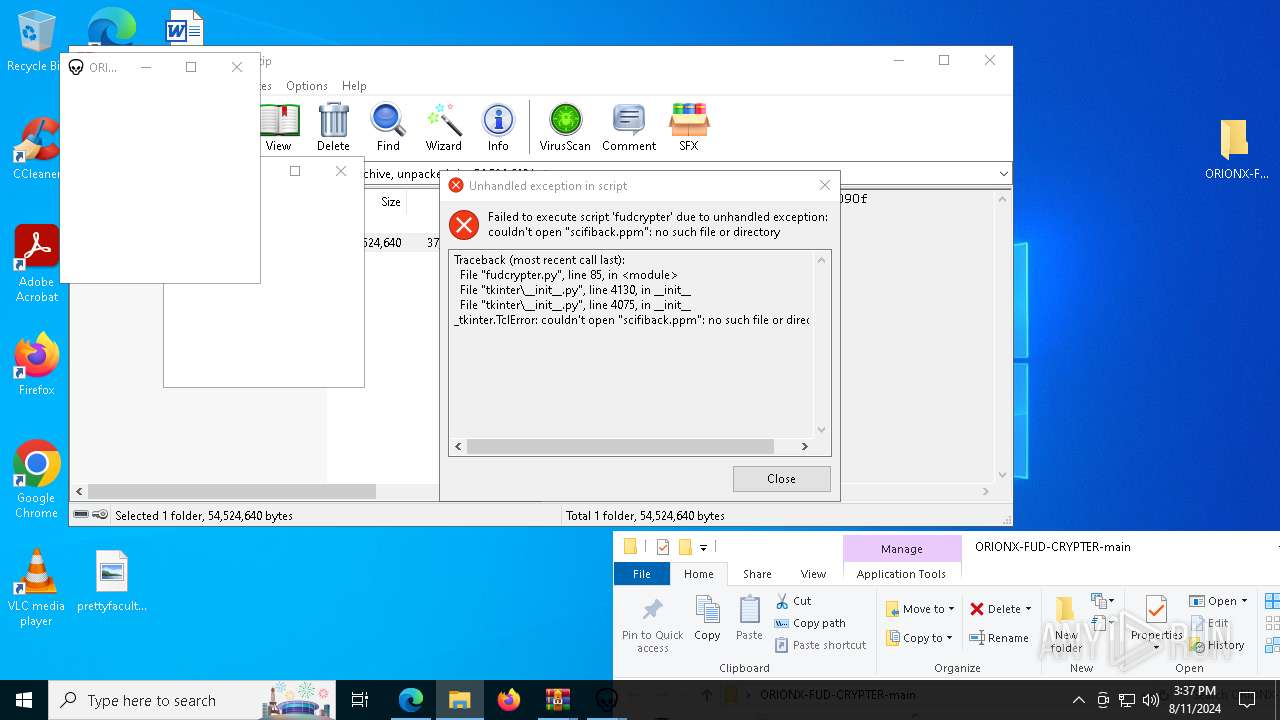Image resolution: width=1280 pixels, height=720 pixels.
Task: Click Edit in the Open group
Action: 1209,623
